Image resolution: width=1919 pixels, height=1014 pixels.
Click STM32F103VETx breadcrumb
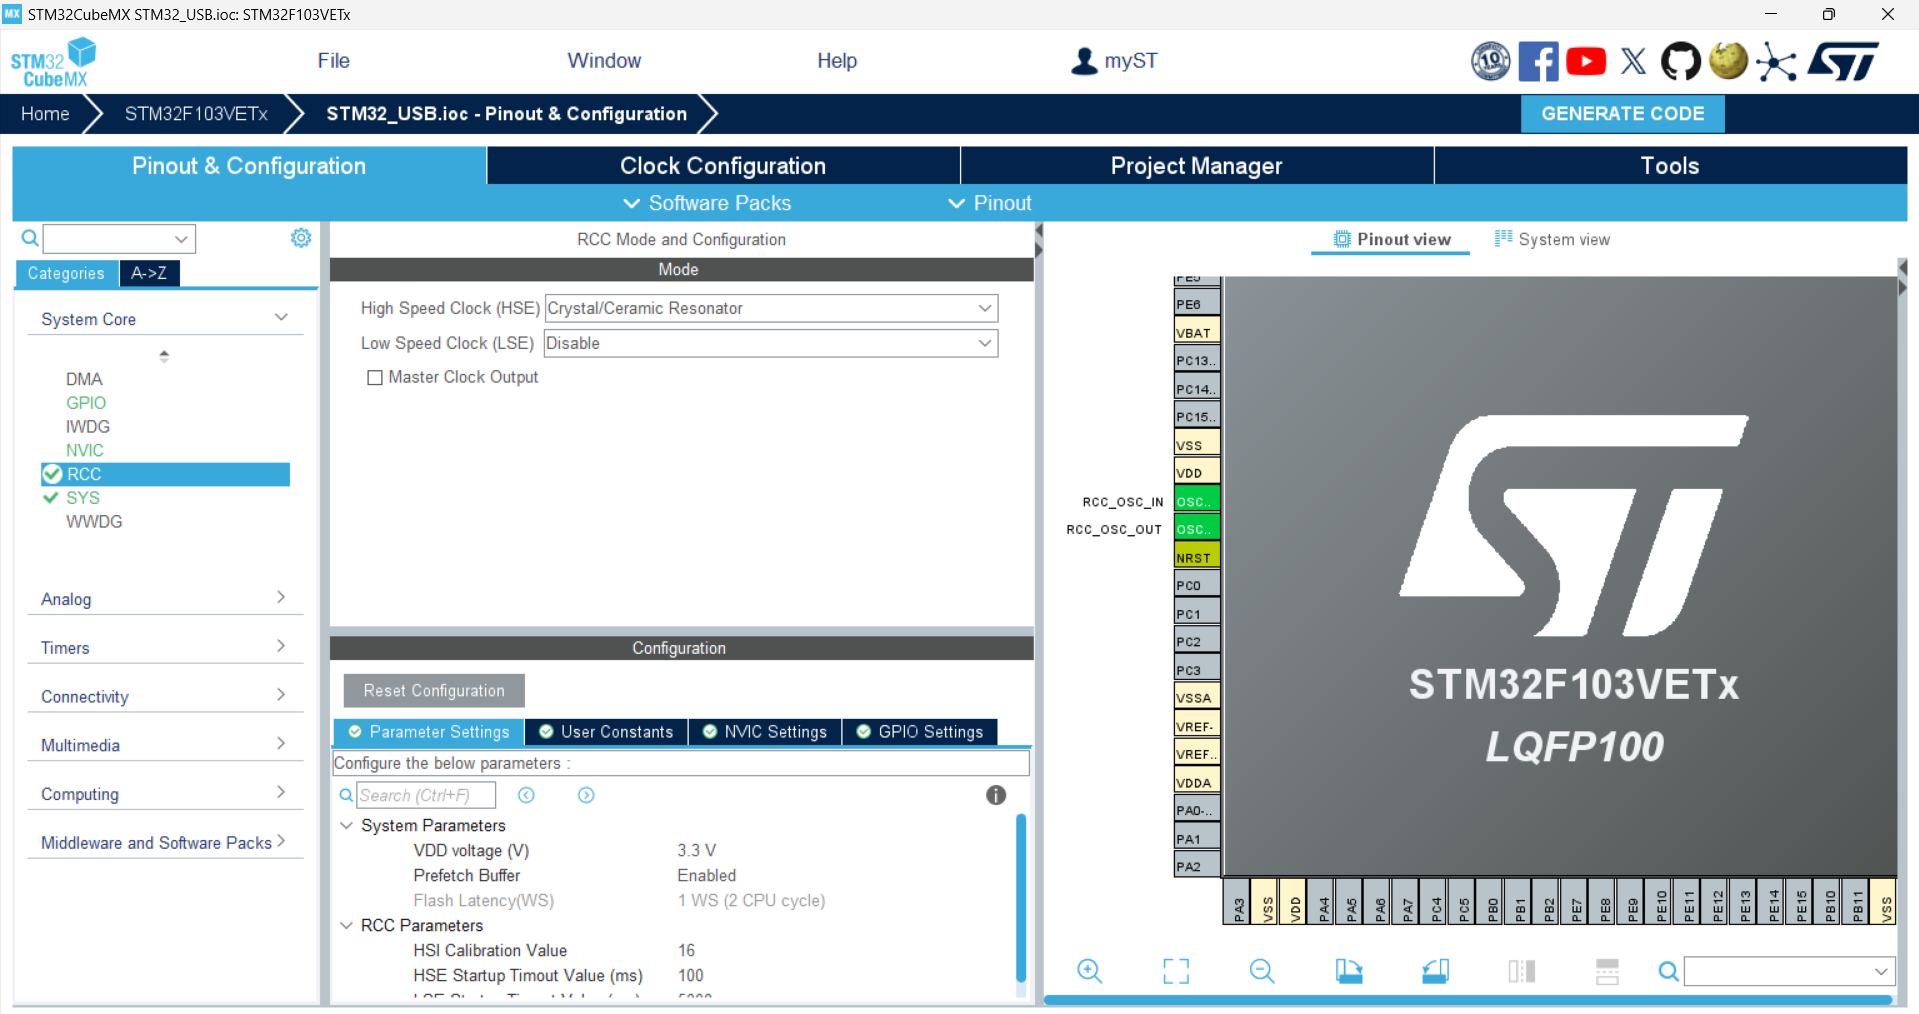click(196, 114)
